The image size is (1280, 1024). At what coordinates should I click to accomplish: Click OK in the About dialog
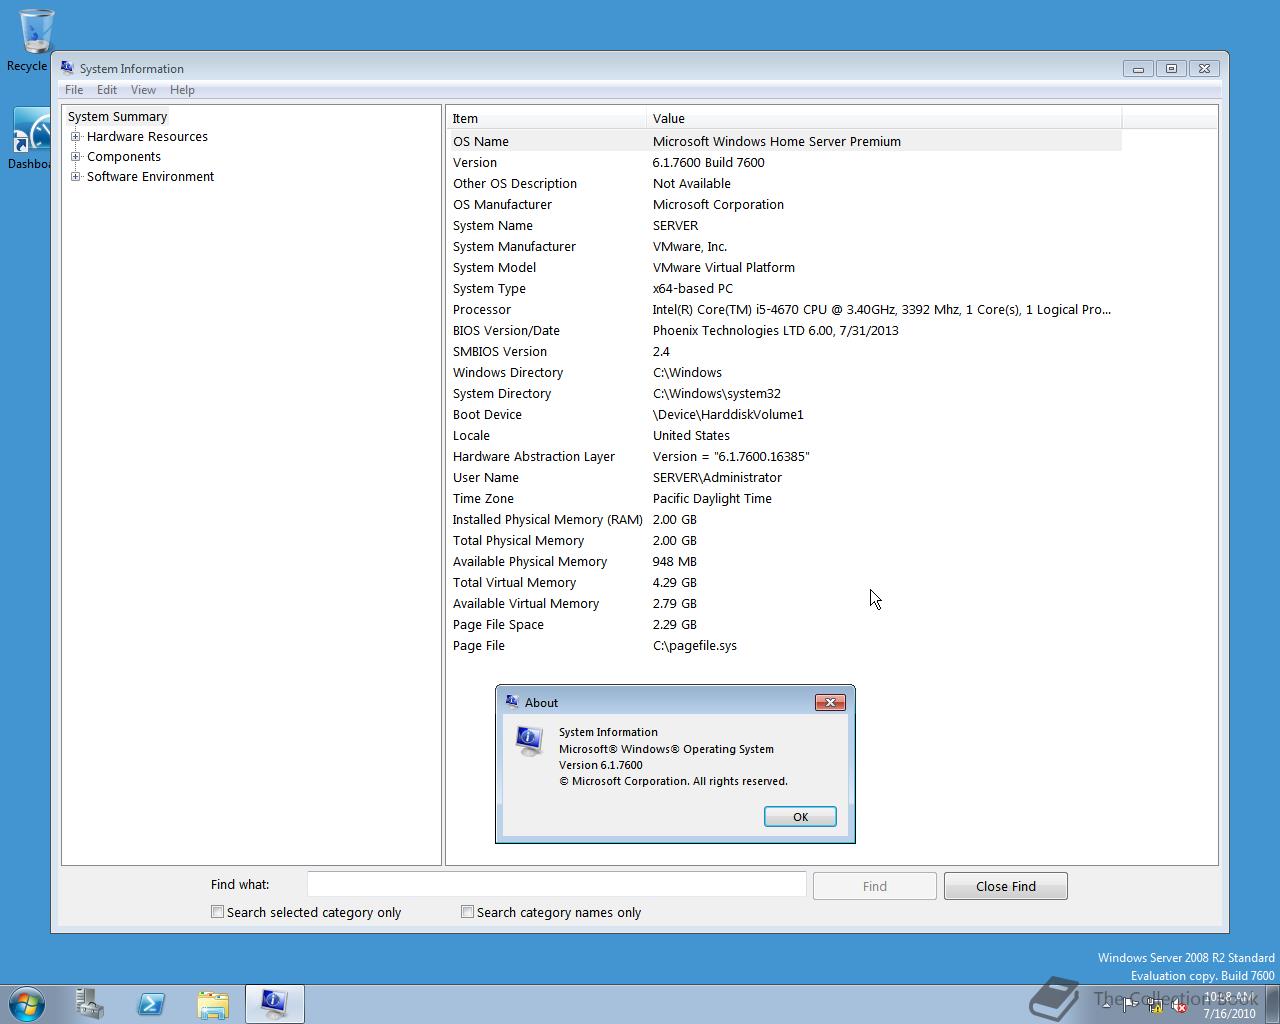(x=800, y=817)
